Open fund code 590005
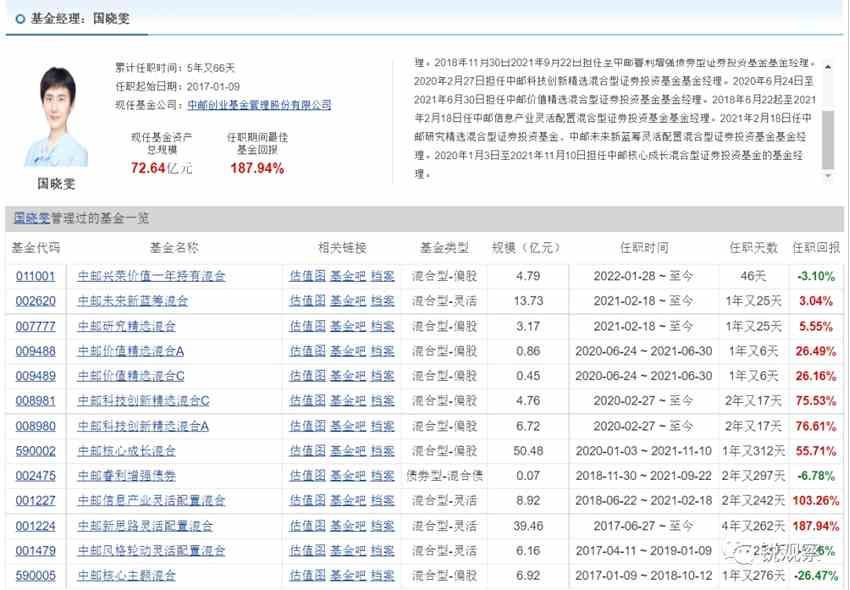 tap(35, 575)
